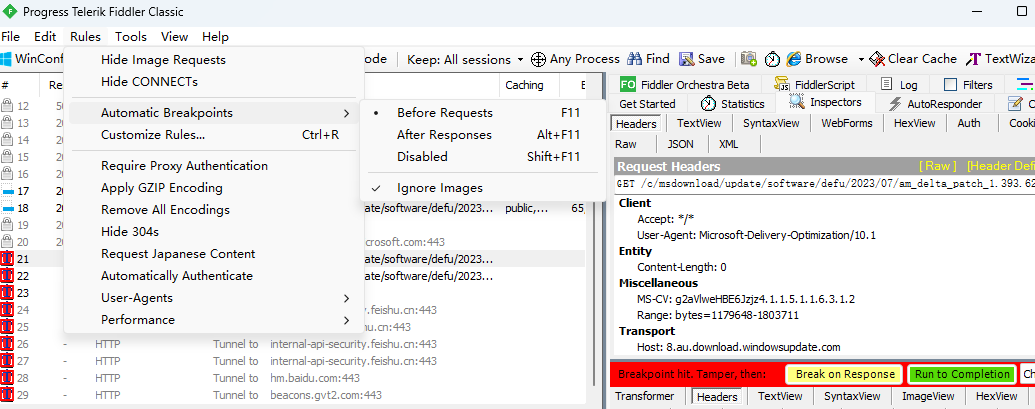Screen dimensions: 1035x409
Task: Select Disabled breakpoints option
Action: 422,157
